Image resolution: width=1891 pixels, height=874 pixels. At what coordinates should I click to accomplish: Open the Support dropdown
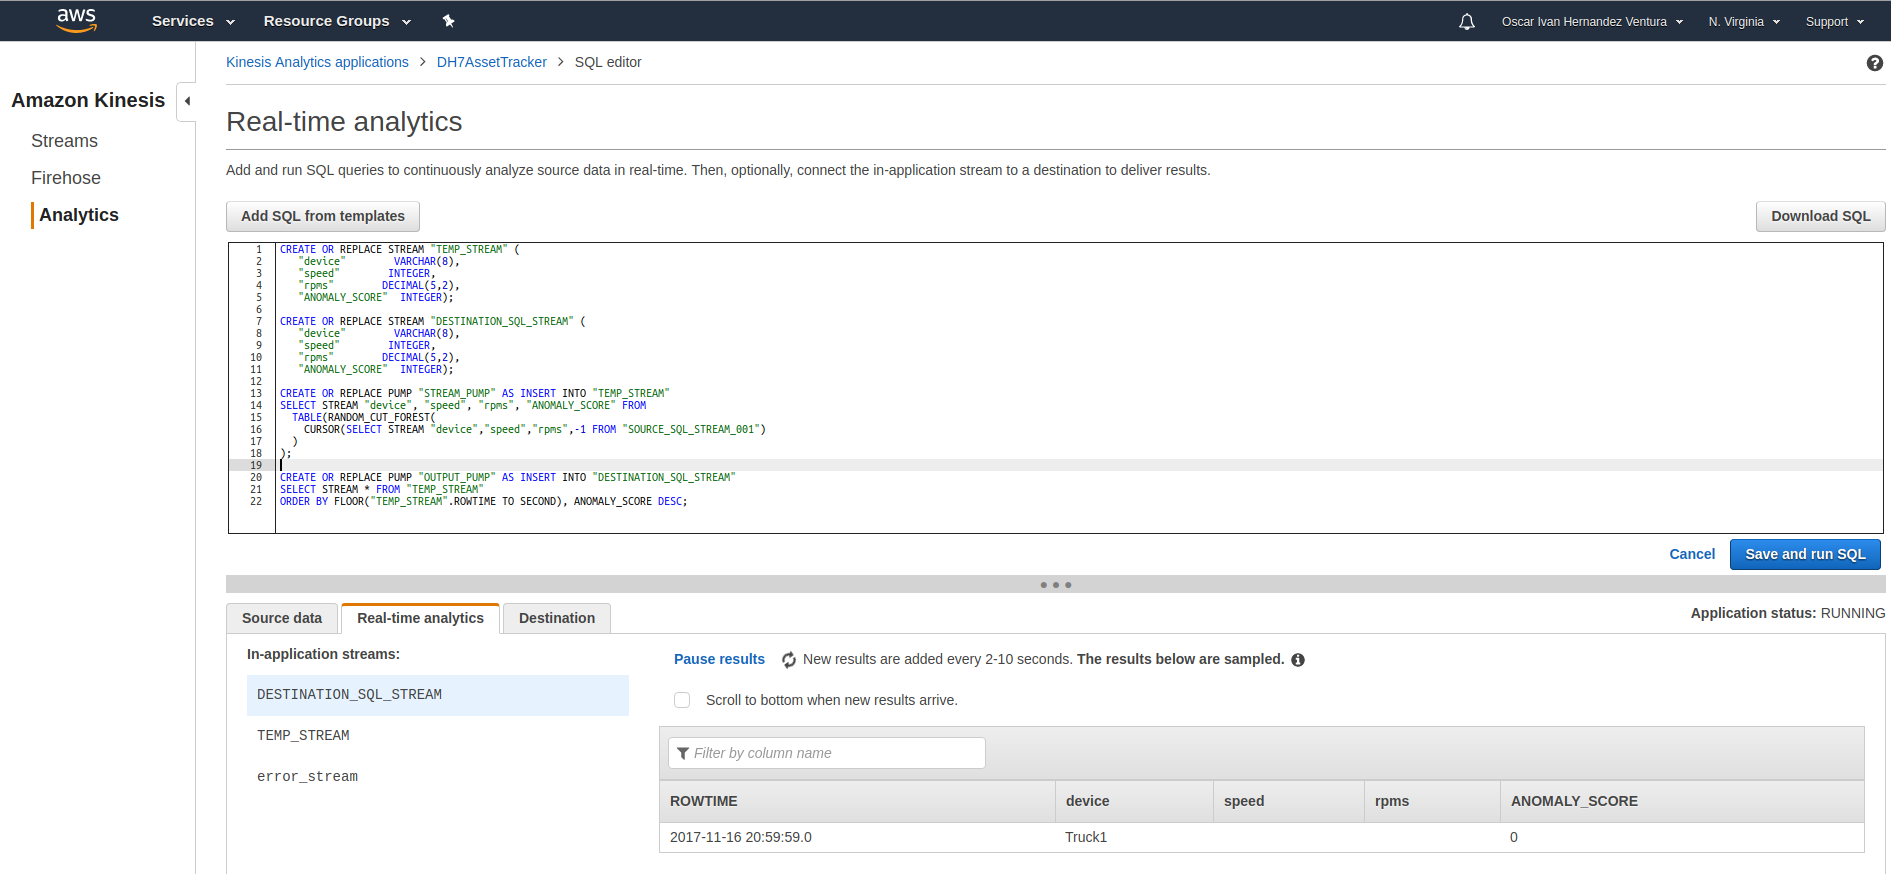[x=1834, y=22]
